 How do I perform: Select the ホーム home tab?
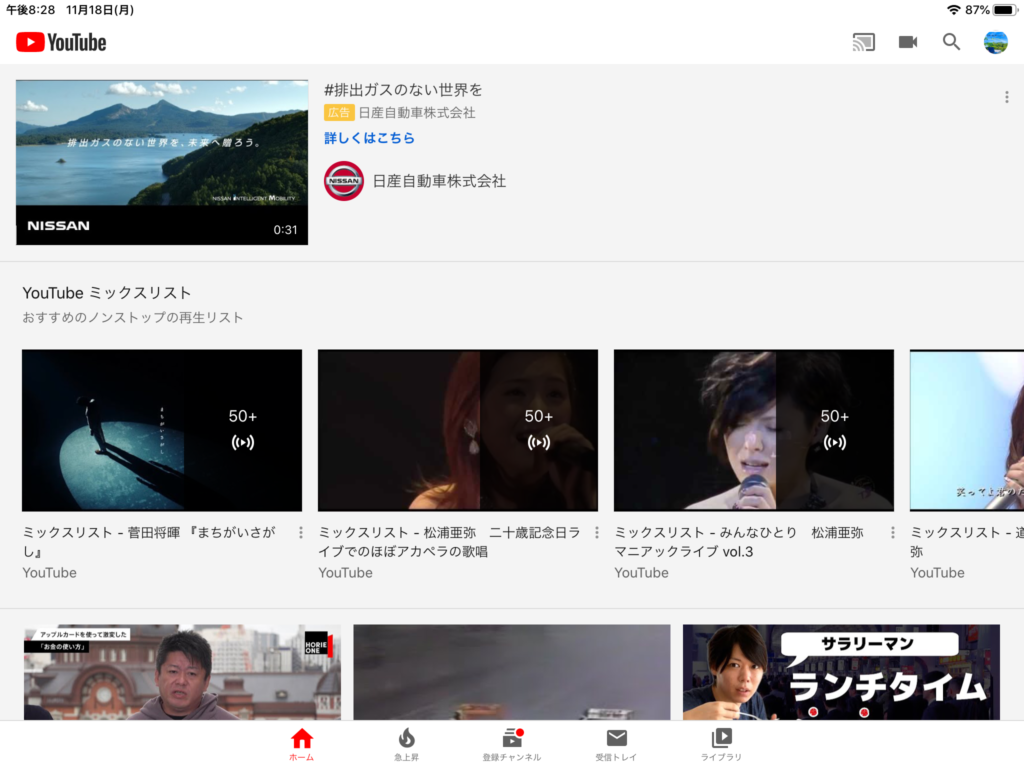tap(301, 744)
